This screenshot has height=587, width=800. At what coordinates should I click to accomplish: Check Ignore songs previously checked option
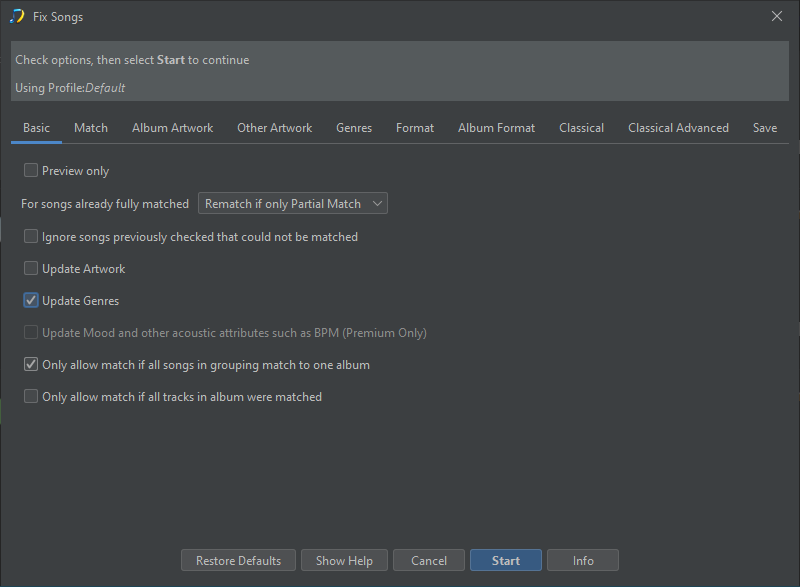(x=31, y=237)
